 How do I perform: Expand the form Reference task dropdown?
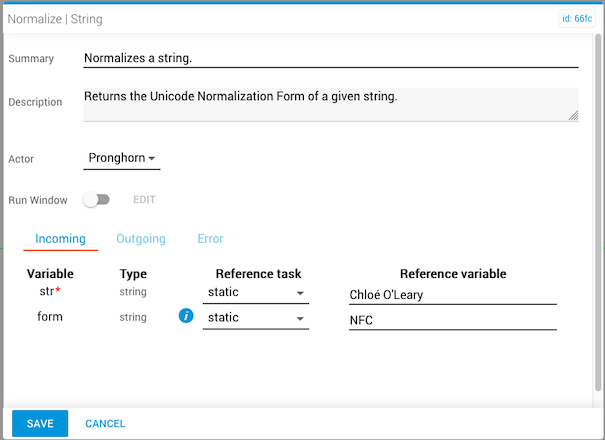[x=256, y=318]
